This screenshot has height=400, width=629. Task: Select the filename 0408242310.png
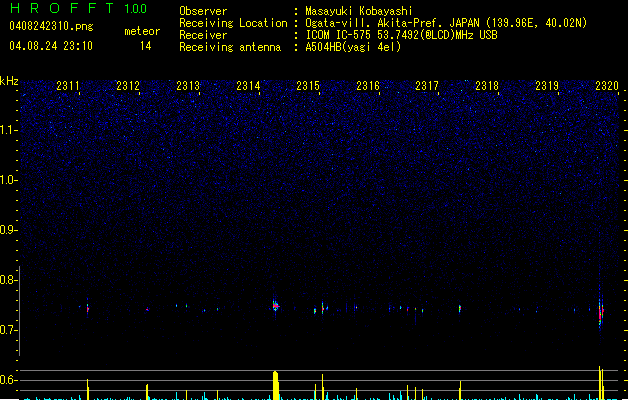coord(51,26)
